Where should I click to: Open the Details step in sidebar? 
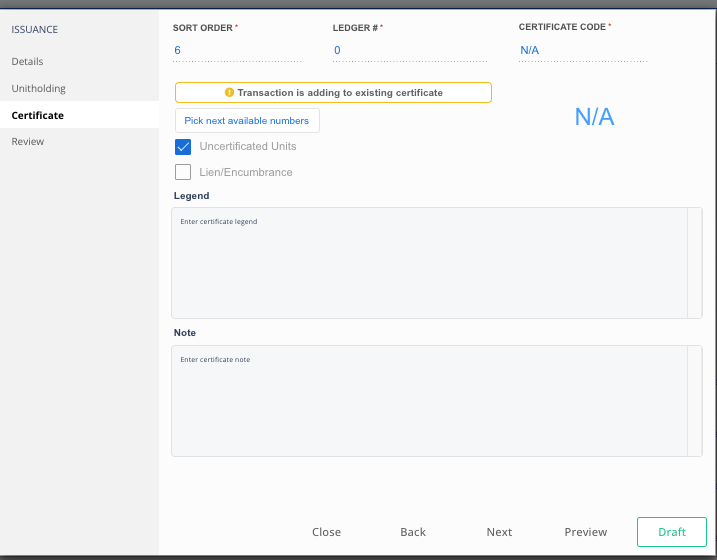tap(27, 61)
